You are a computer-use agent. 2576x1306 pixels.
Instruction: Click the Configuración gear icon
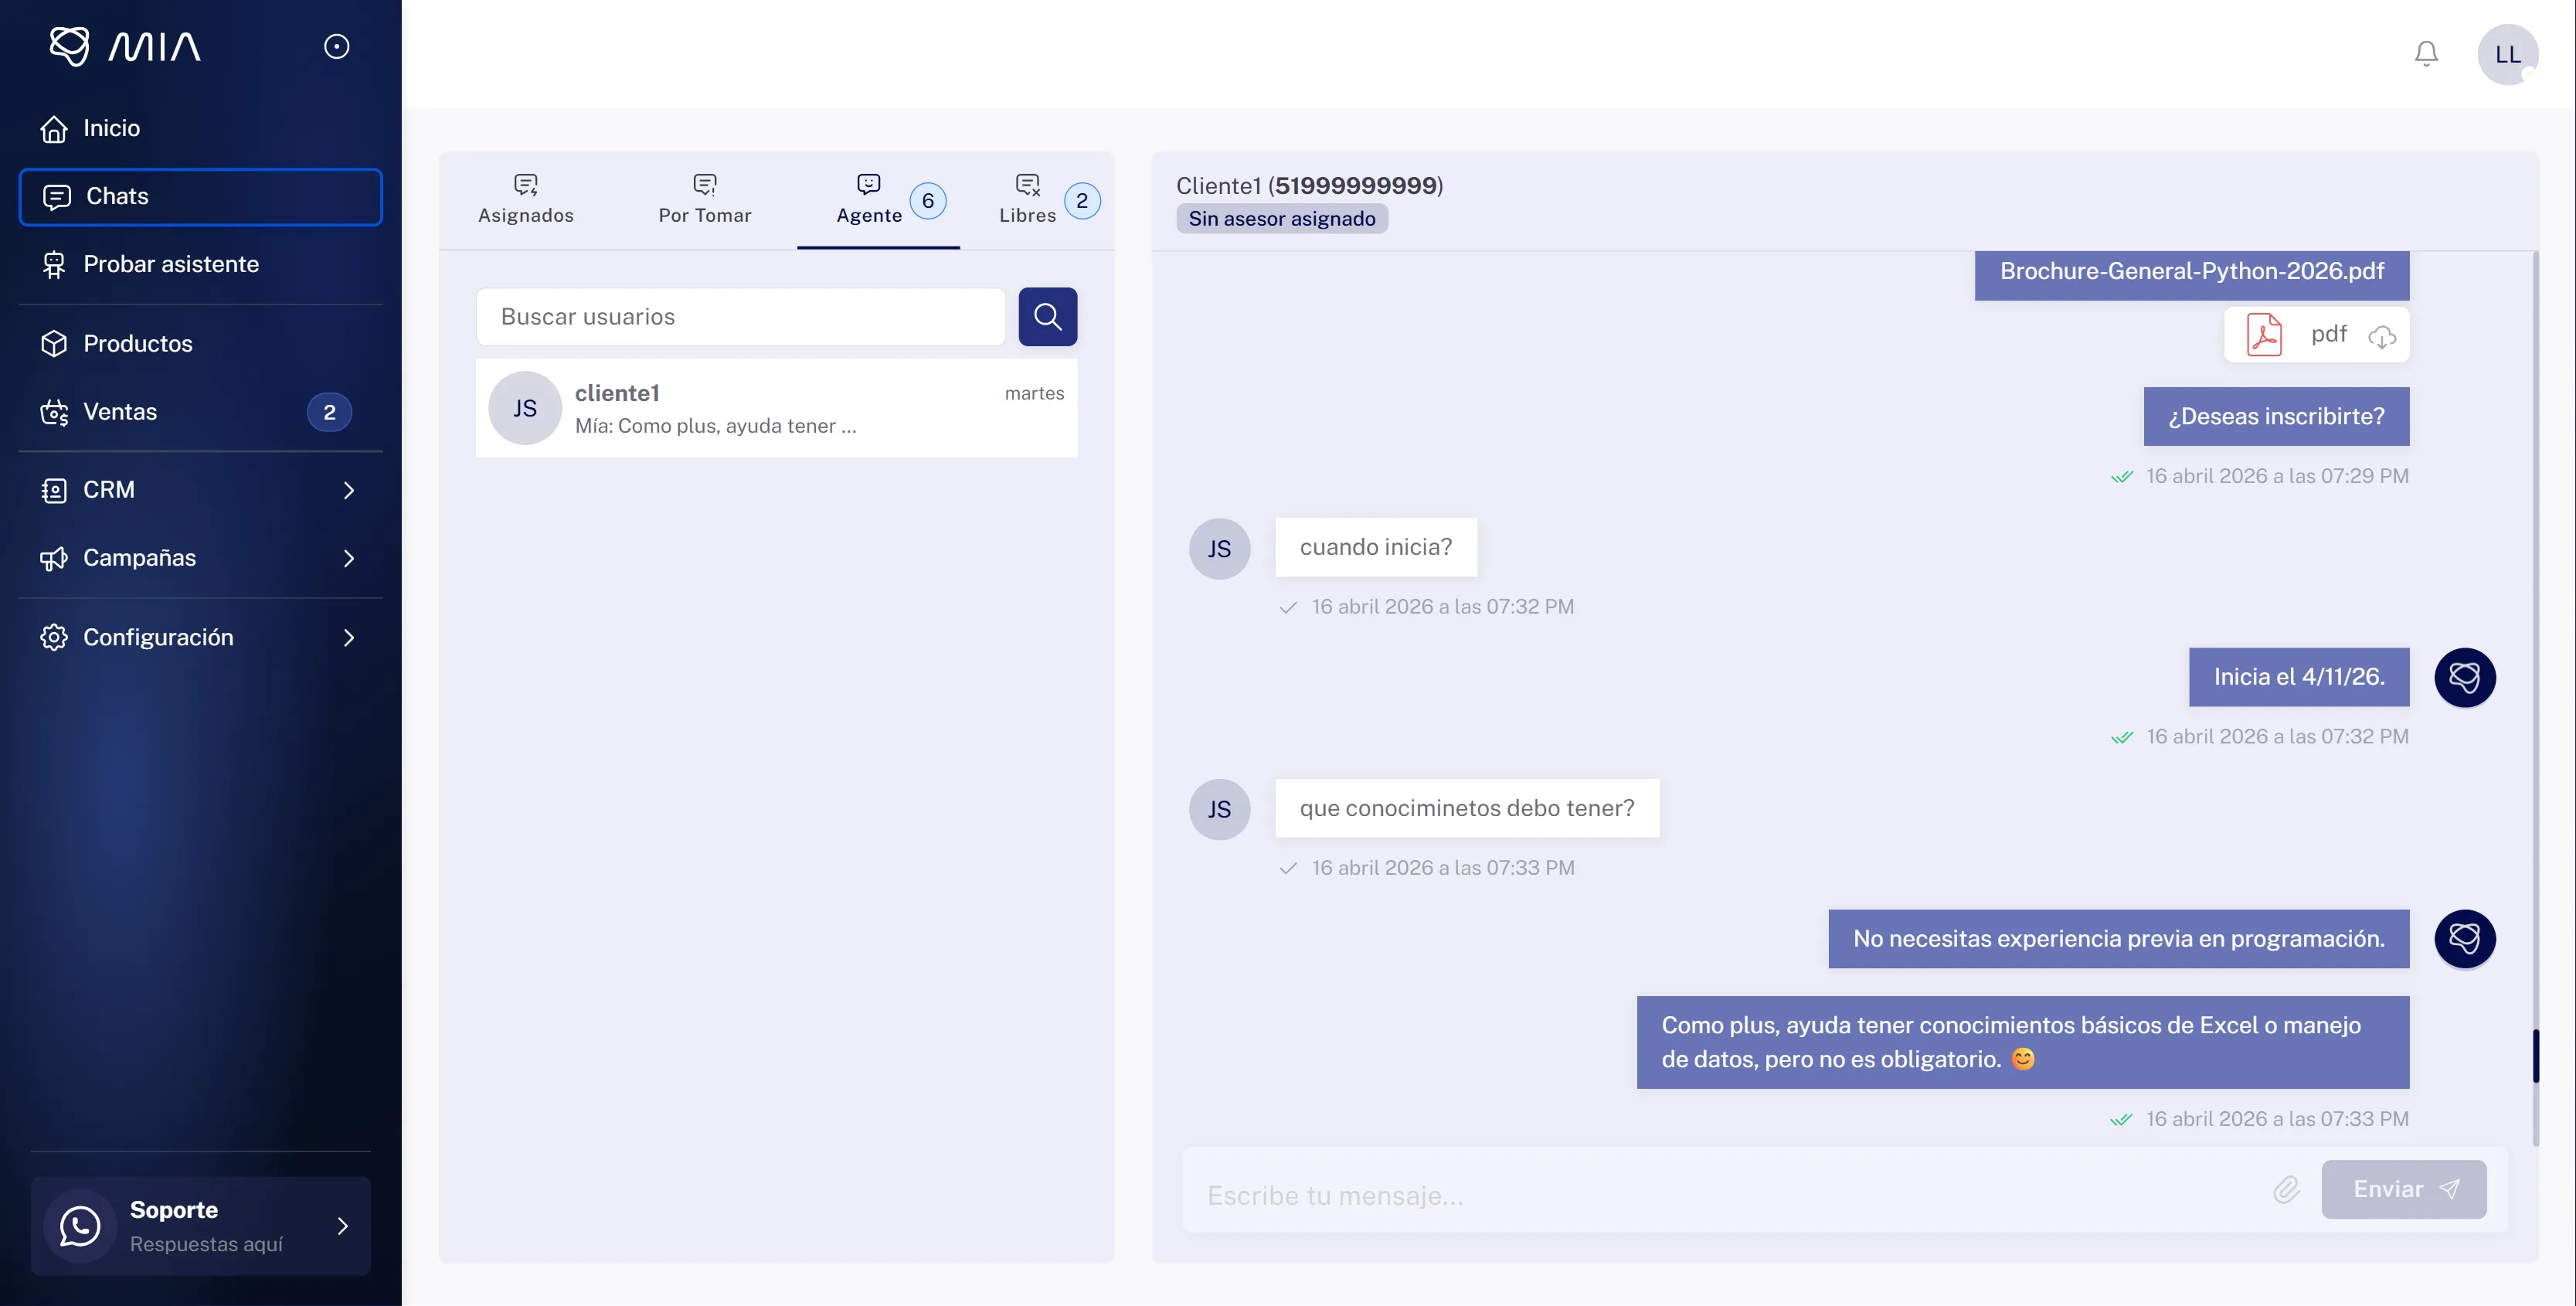tap(54, 637)
